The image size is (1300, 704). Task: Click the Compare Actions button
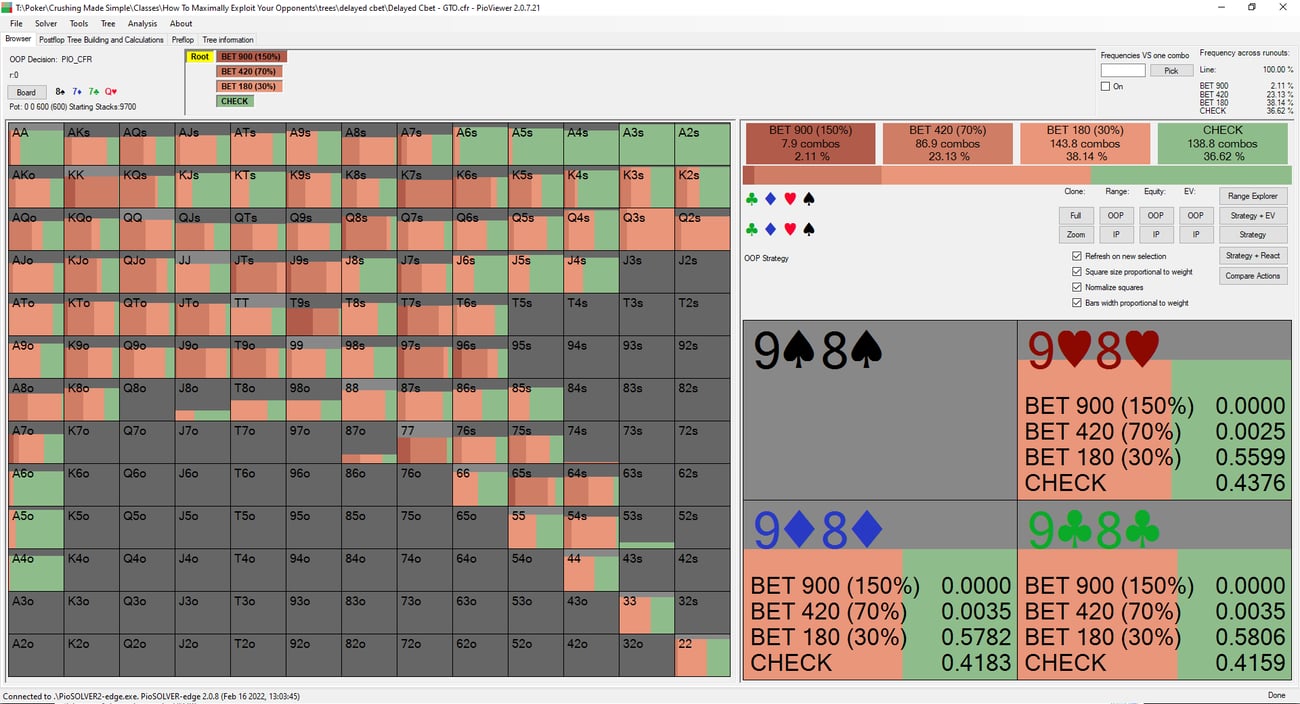click(x=1253, y=276)
